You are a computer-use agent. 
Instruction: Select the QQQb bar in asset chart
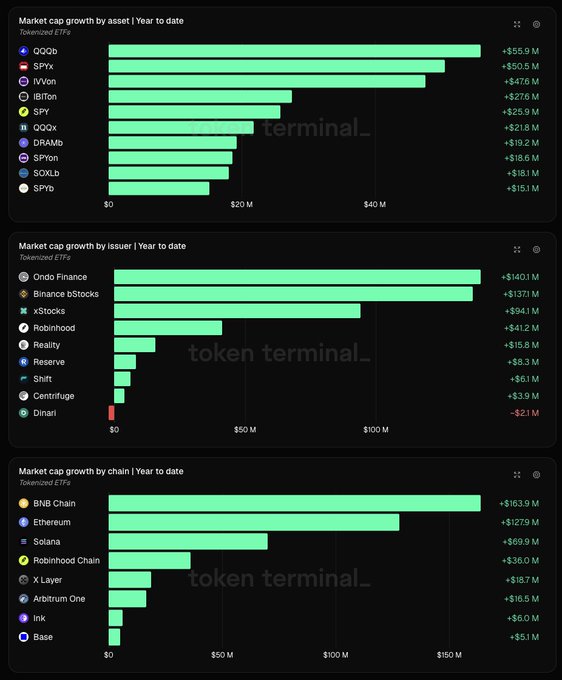pos(294,51)
